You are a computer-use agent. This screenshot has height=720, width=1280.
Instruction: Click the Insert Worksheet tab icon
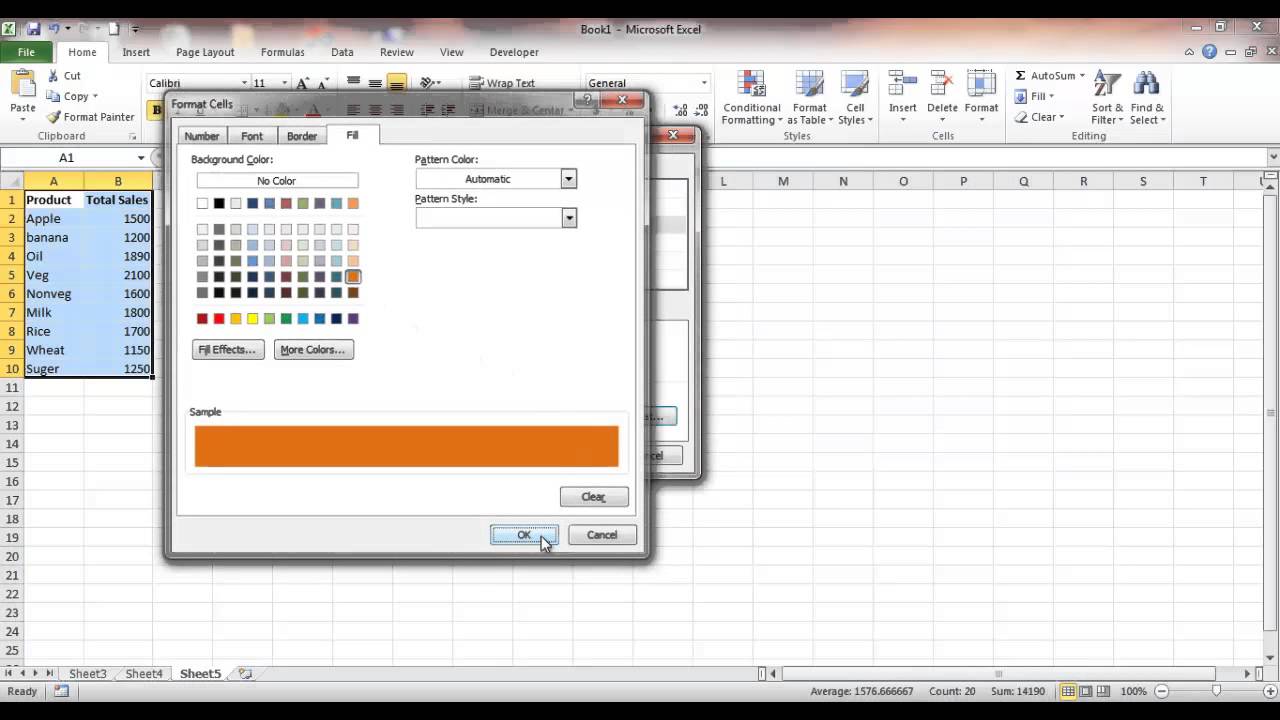pos(245,674)
